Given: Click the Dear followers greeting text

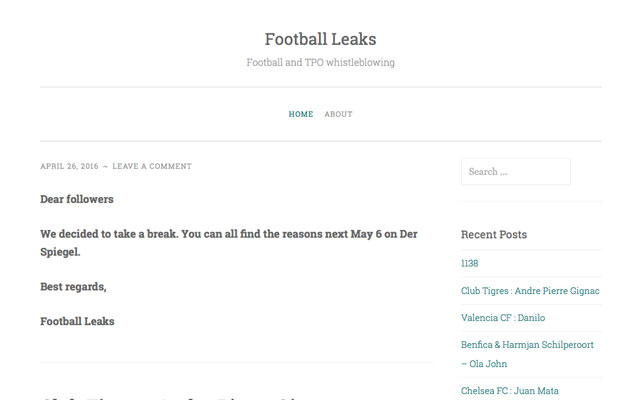Looking at the screenshot, I should click(x=77, y=199).
